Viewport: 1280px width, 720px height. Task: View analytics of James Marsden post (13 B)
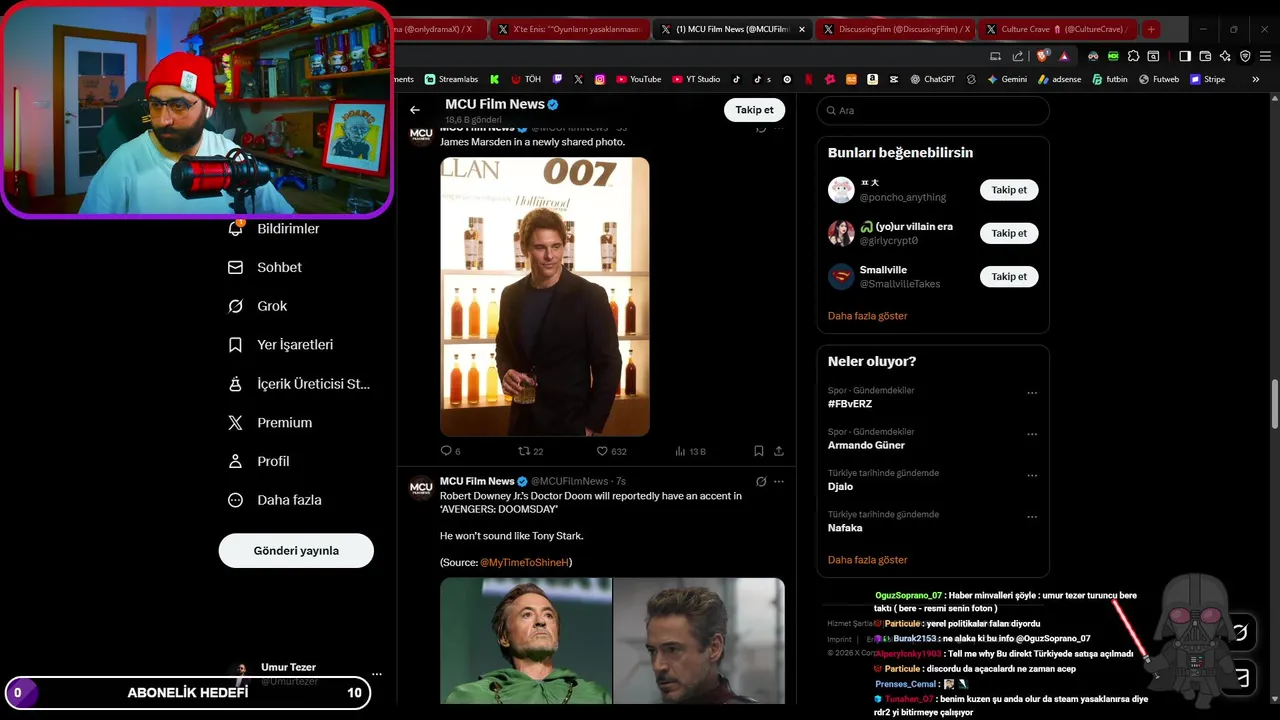pyautogui.click(x=690, y=451)
